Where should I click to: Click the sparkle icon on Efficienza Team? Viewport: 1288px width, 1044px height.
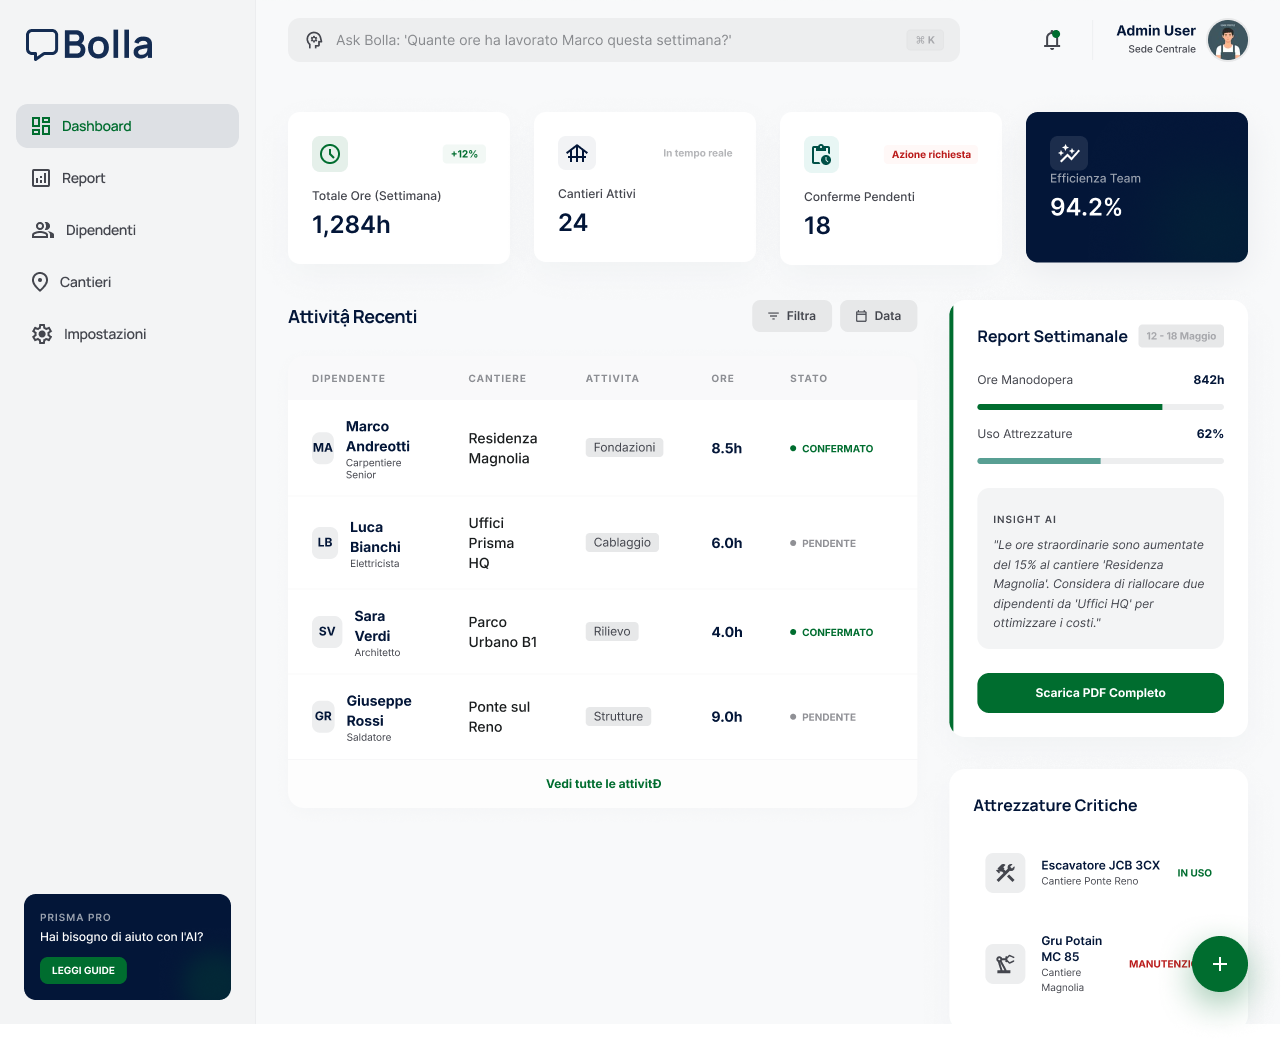click(x=1069, y=153)
